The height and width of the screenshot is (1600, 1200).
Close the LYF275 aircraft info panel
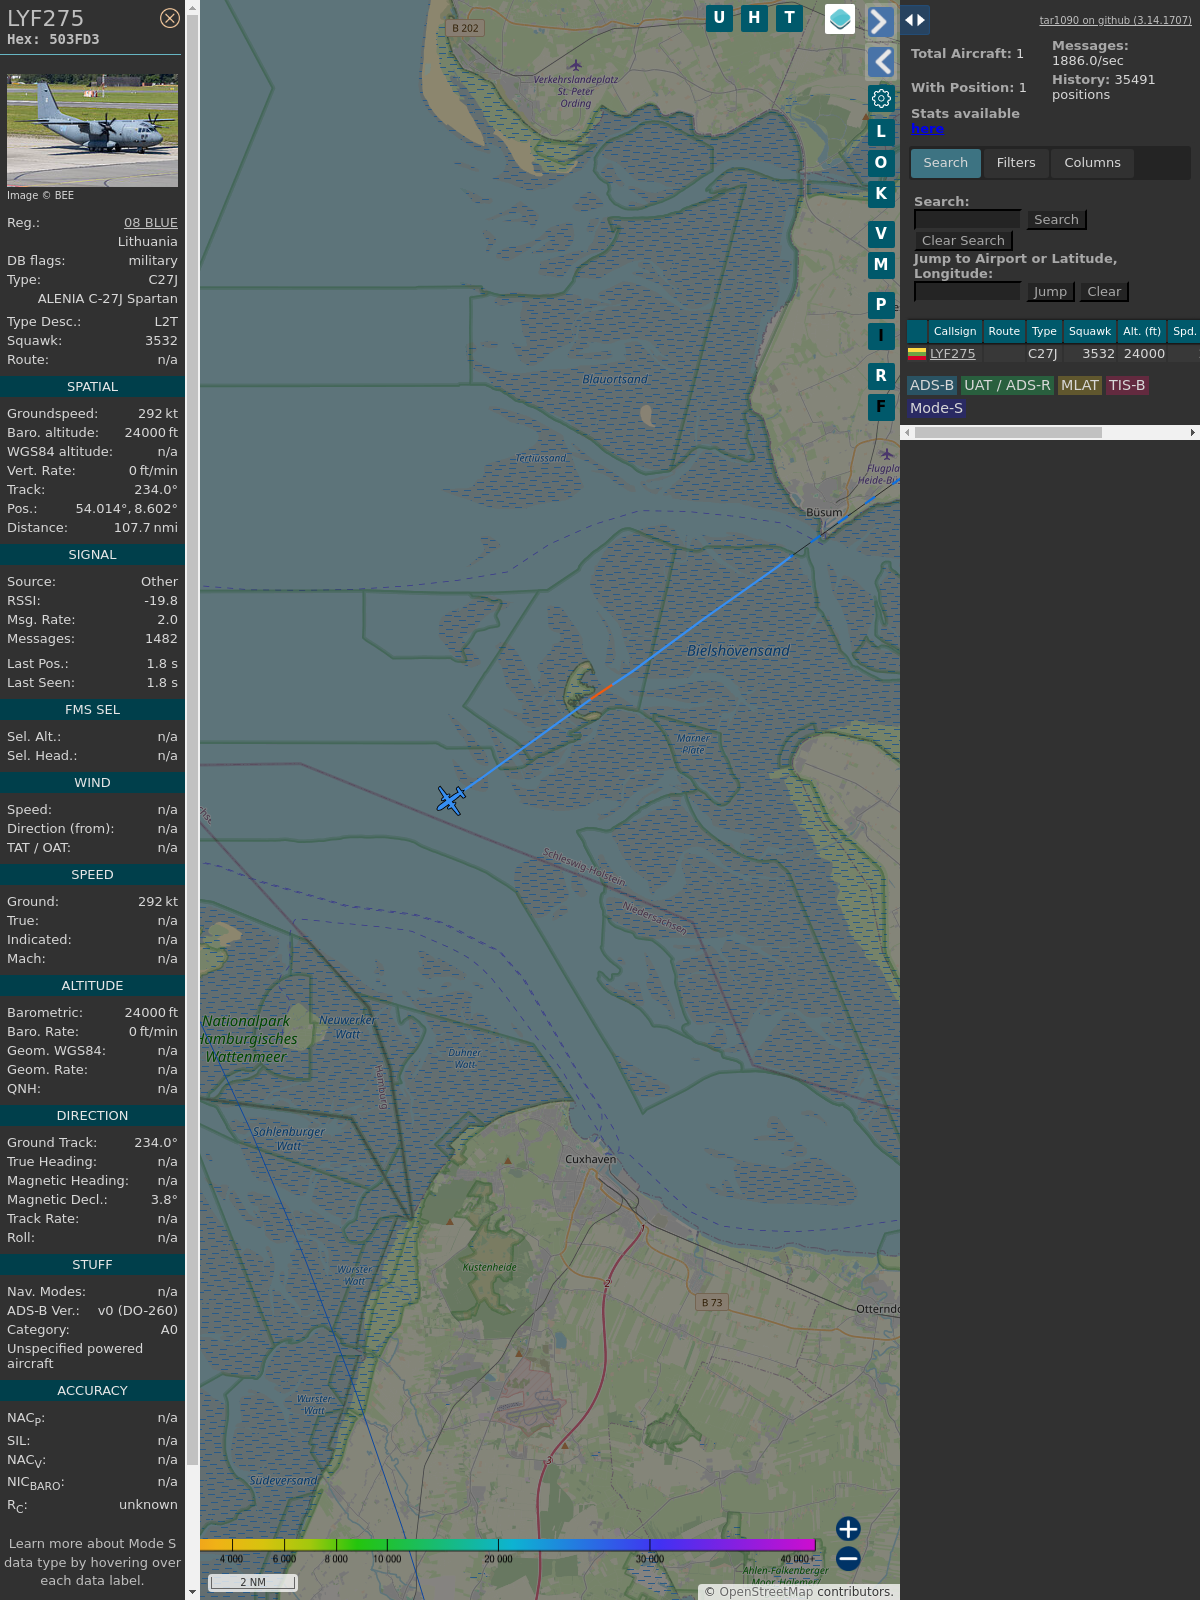[170, 18]
